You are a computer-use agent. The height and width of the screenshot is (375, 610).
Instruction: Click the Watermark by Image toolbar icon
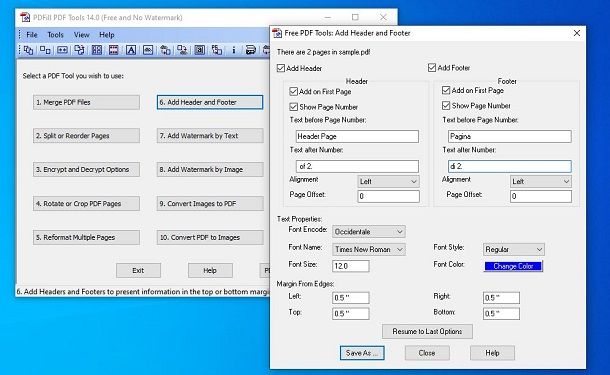(148, 50)
